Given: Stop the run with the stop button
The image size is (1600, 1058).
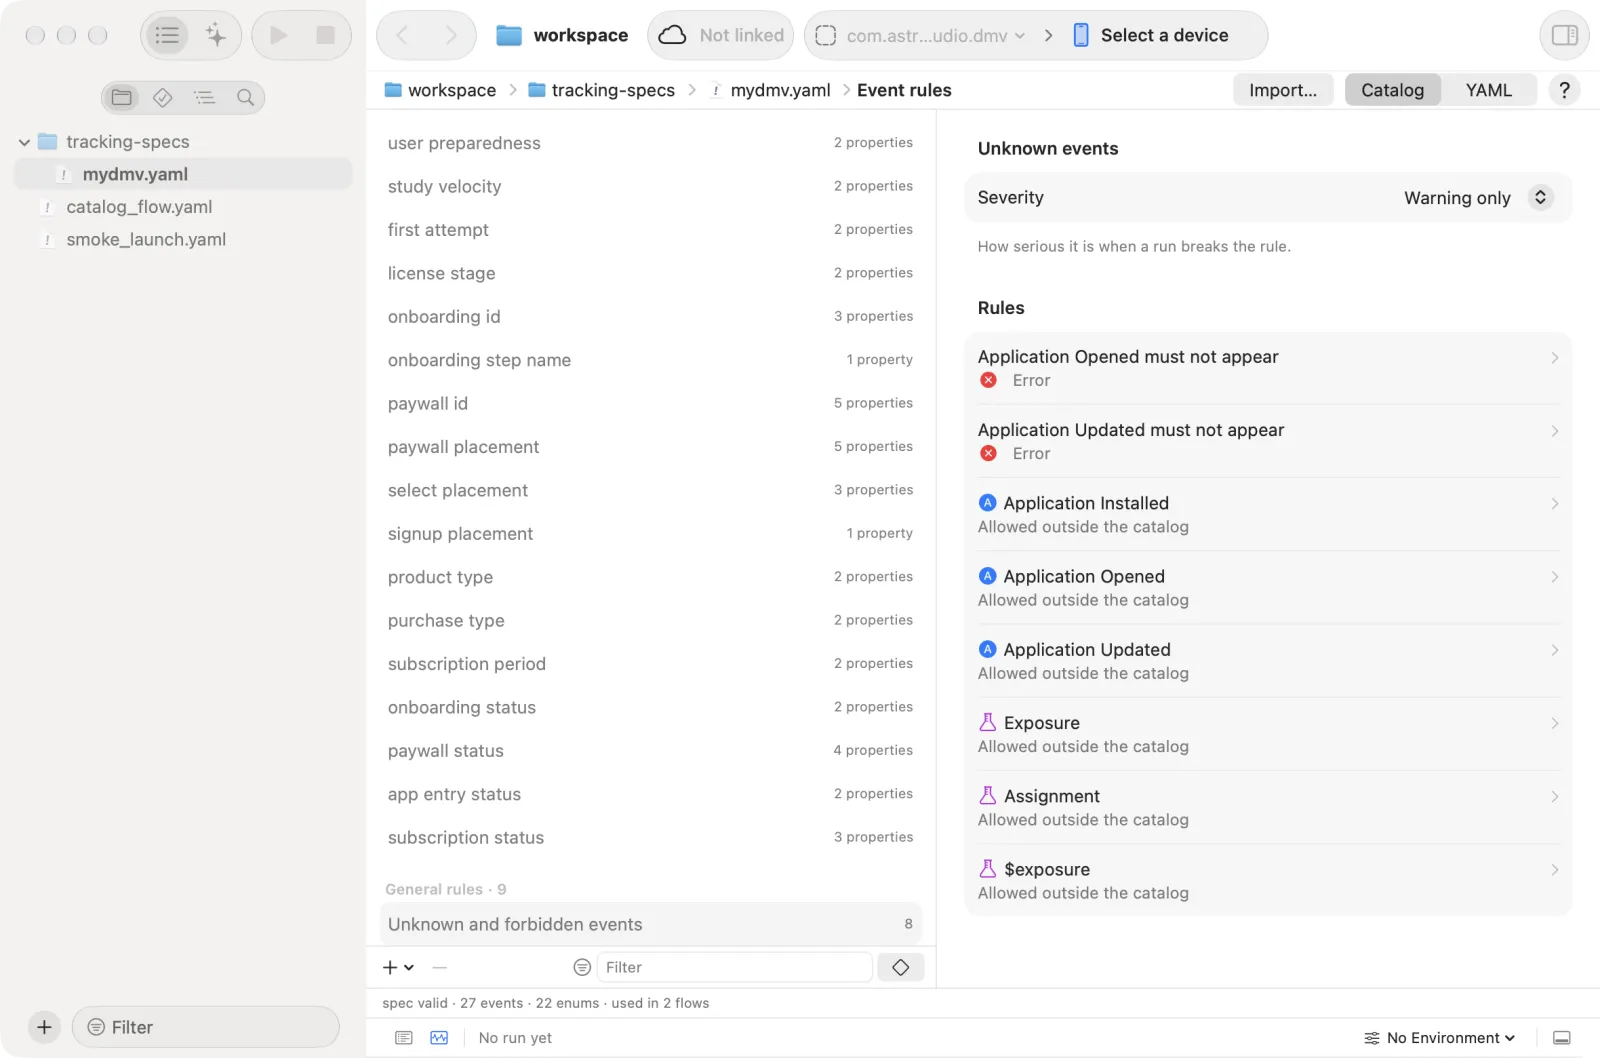Looking at the screenshot, I should click(x=325, y=36).
